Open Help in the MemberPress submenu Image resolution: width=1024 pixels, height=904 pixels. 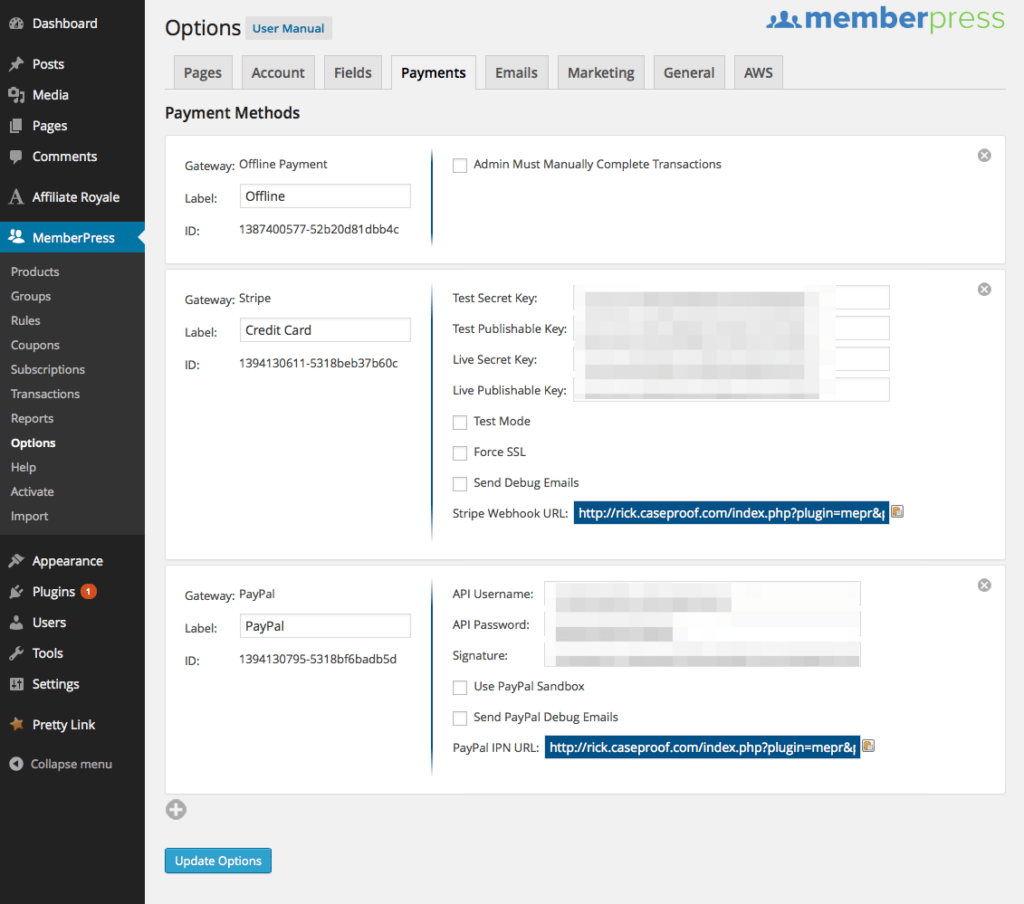coord(24,468)
